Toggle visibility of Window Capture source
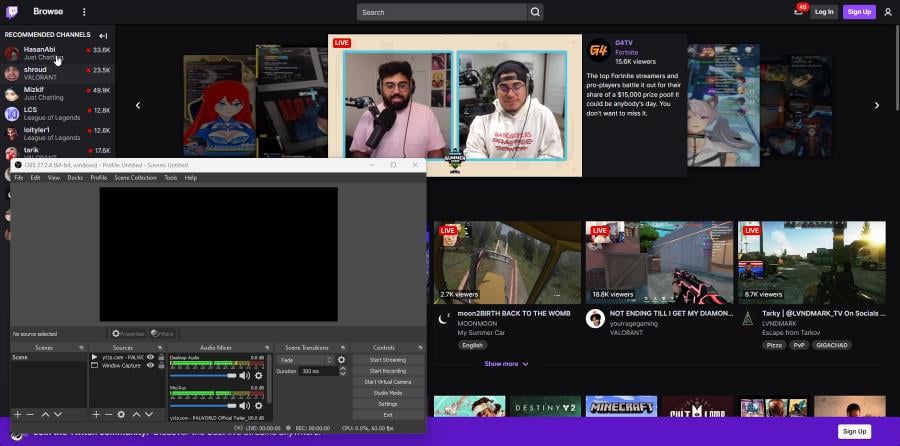The image size is (900, 446). tap(150, 366)
